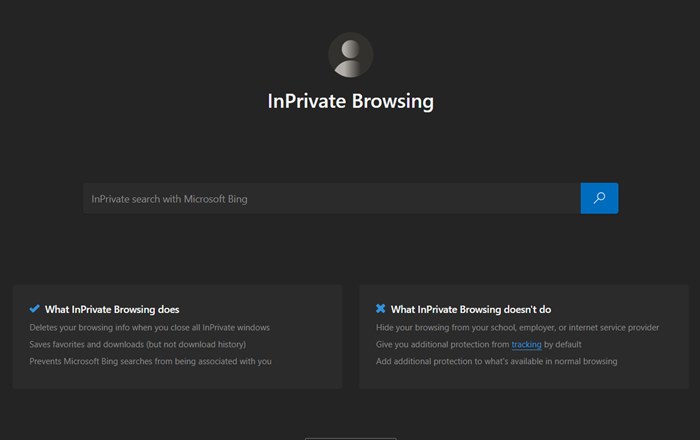Click 'Hide your browsing from your school' line
This screenshot has width=700, height=440.
coord(517,328)
